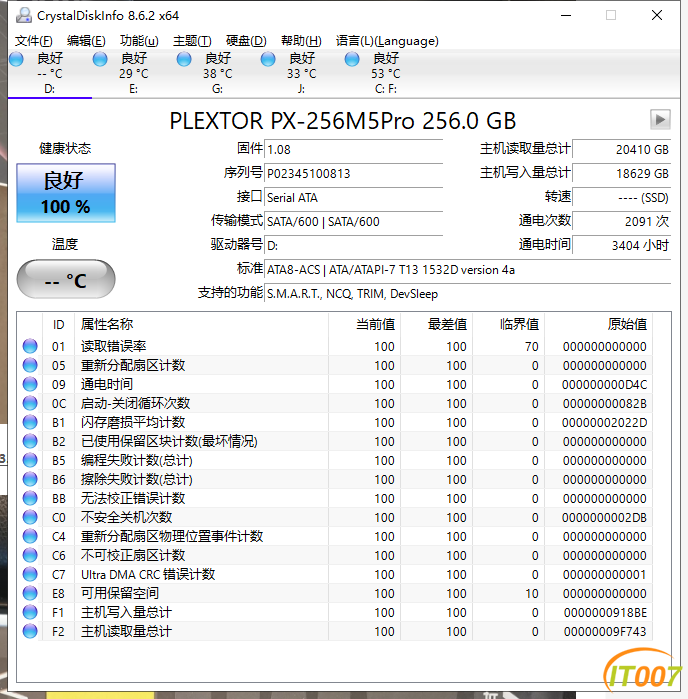688x699 pixels.
Task: Click the status orb of attribute B2 已使用保留区块计数
Action: tap(30, 441)
